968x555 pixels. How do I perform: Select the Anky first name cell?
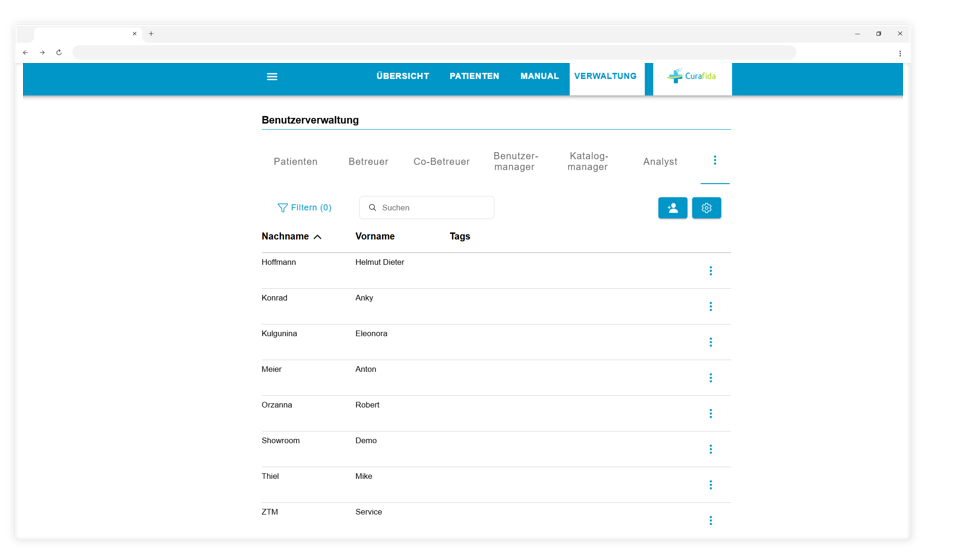364,298
